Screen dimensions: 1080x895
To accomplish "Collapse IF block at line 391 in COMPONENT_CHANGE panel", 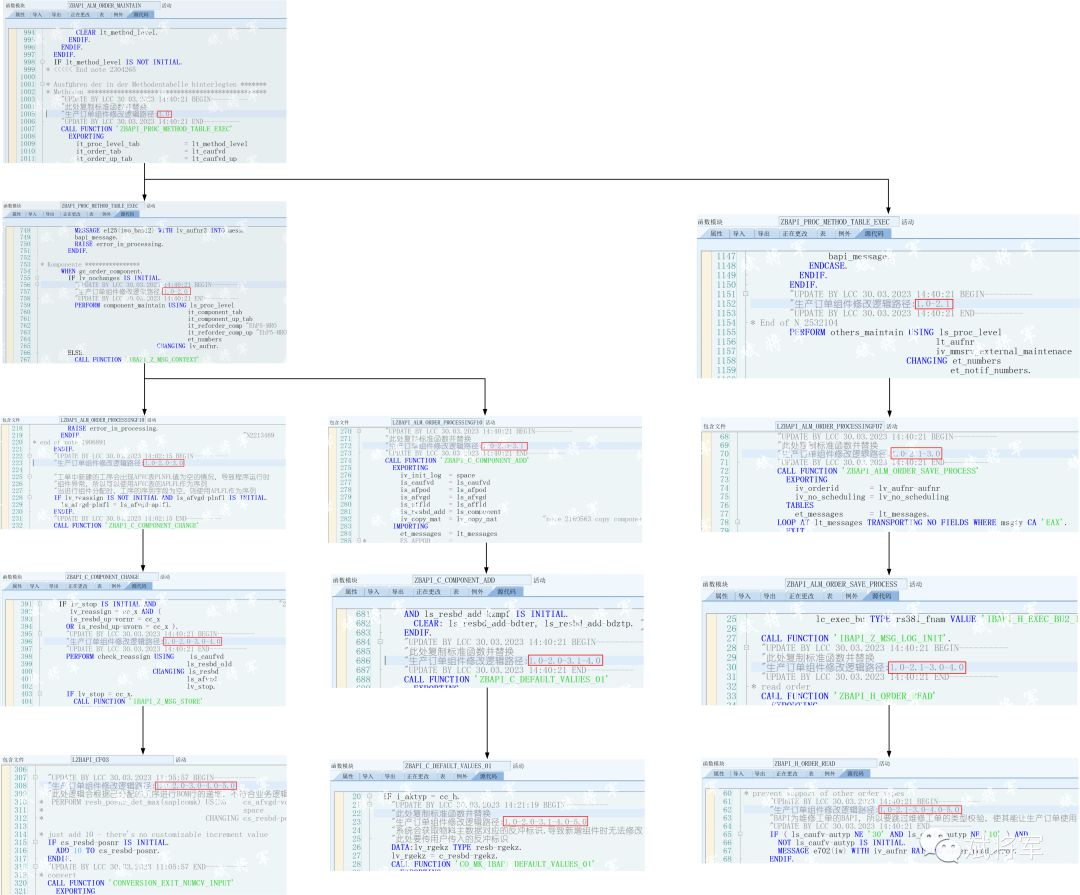I will click(x=40, y=604).
